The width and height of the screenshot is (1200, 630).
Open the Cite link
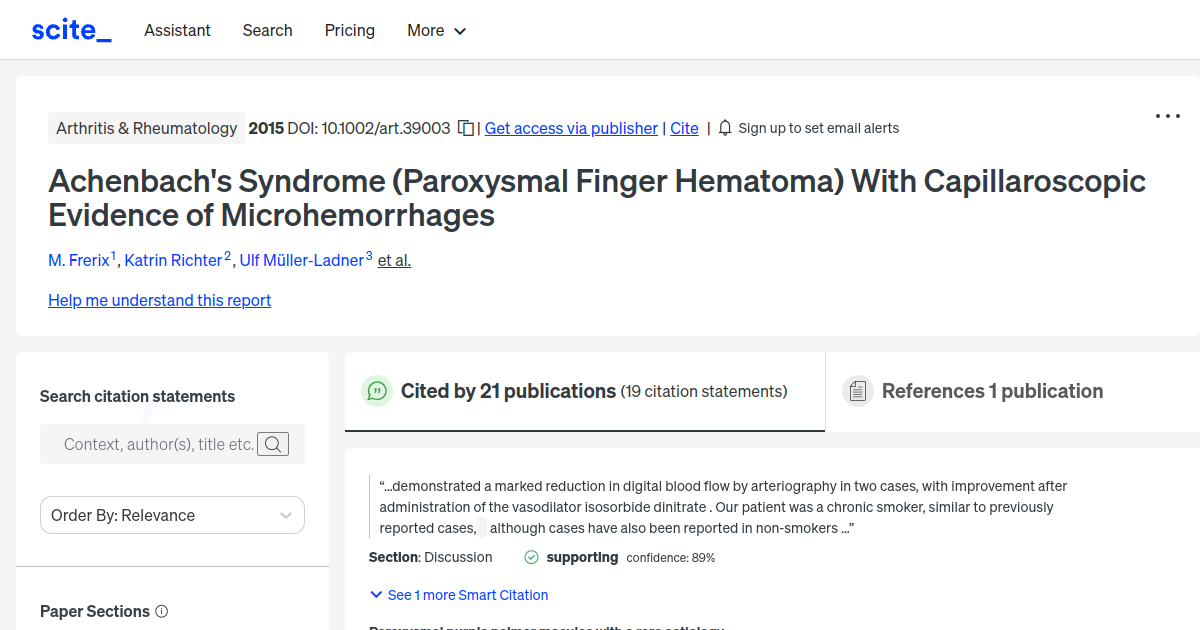click(x=684, y=128)
